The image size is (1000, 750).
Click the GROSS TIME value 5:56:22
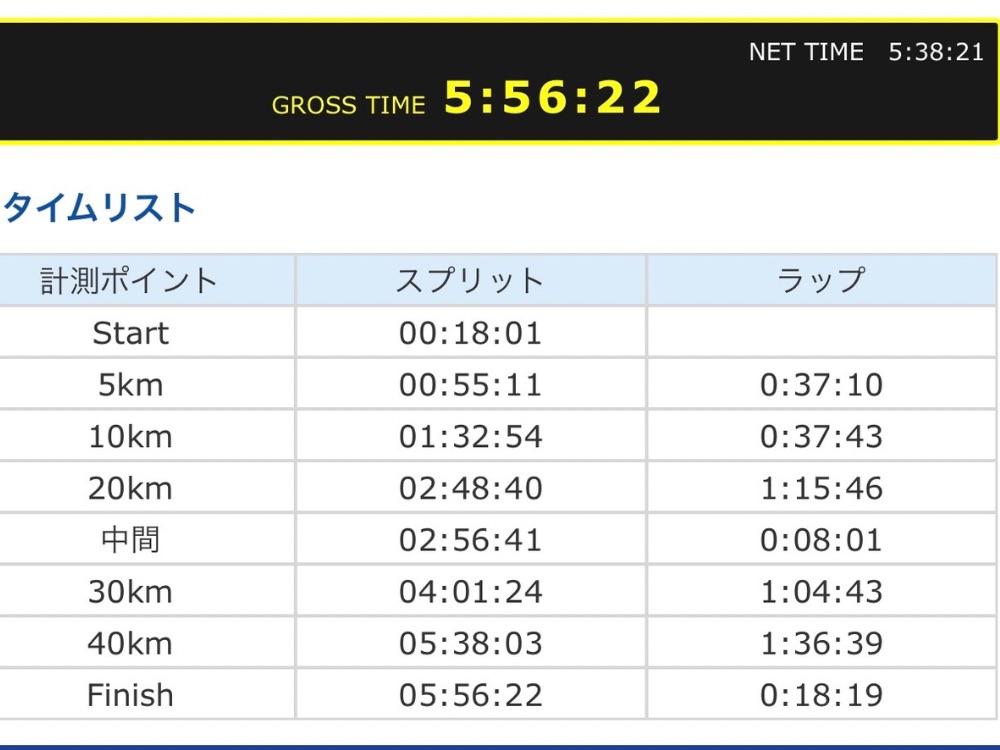[x=552, y=98]
